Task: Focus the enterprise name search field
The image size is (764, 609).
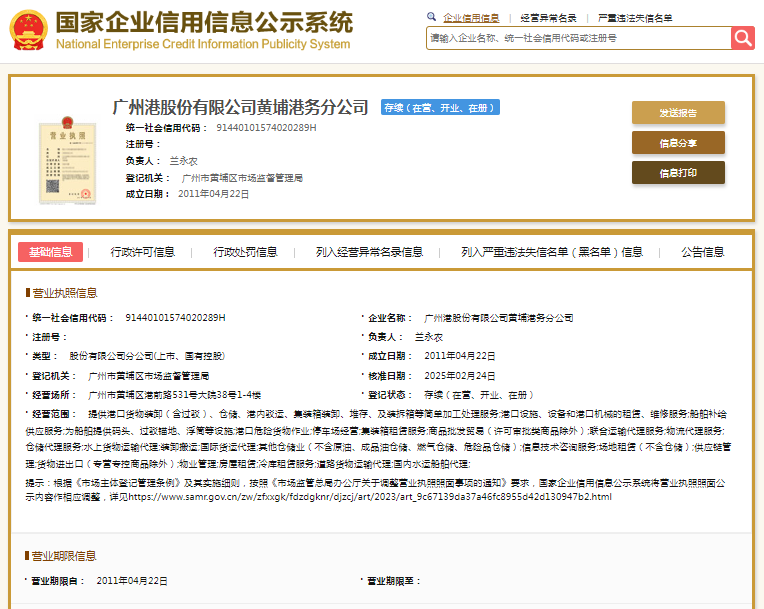Action: pyautogui.click(x=578, y=38)
